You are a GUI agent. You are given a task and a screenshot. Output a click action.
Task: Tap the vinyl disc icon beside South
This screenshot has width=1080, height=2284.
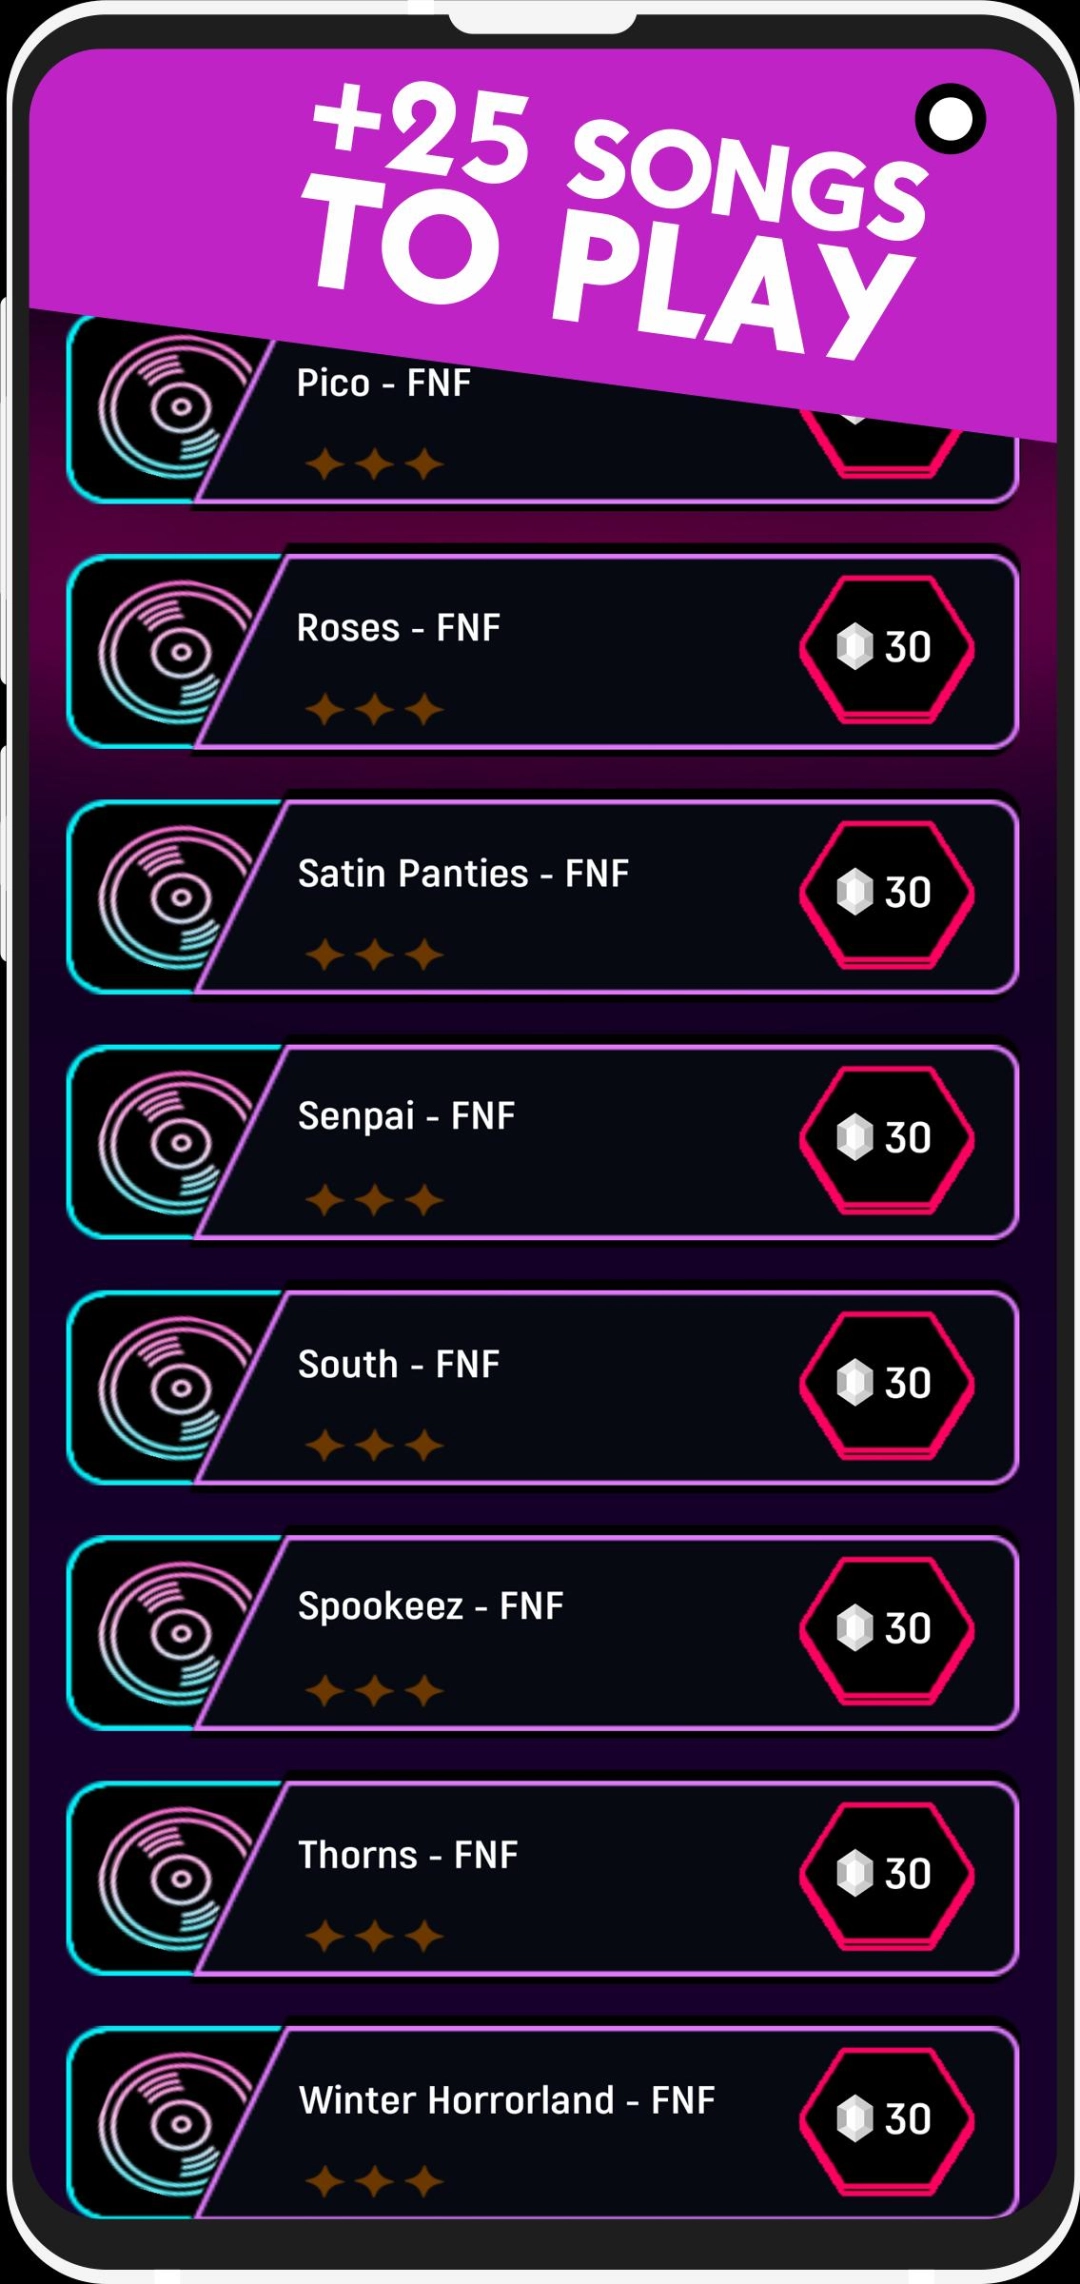pos(175,1388)
